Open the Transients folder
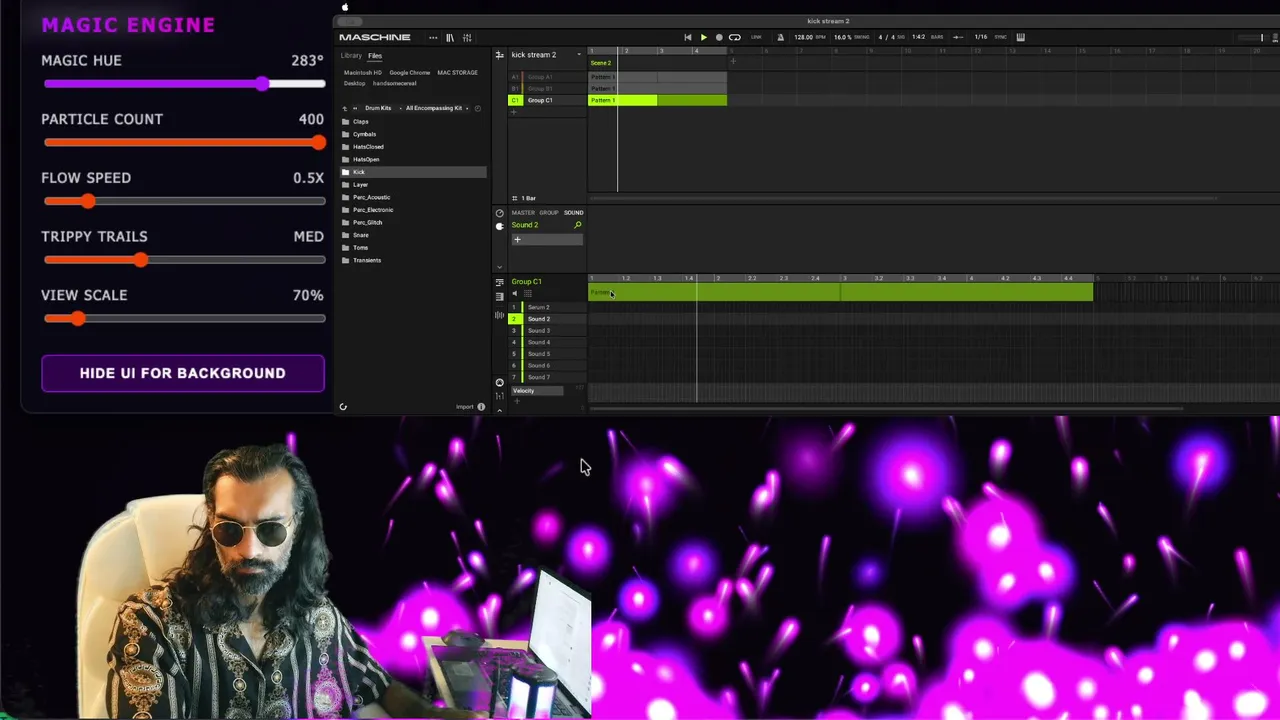The width and height of the screenshot is (1280, 720). (414, 260)
